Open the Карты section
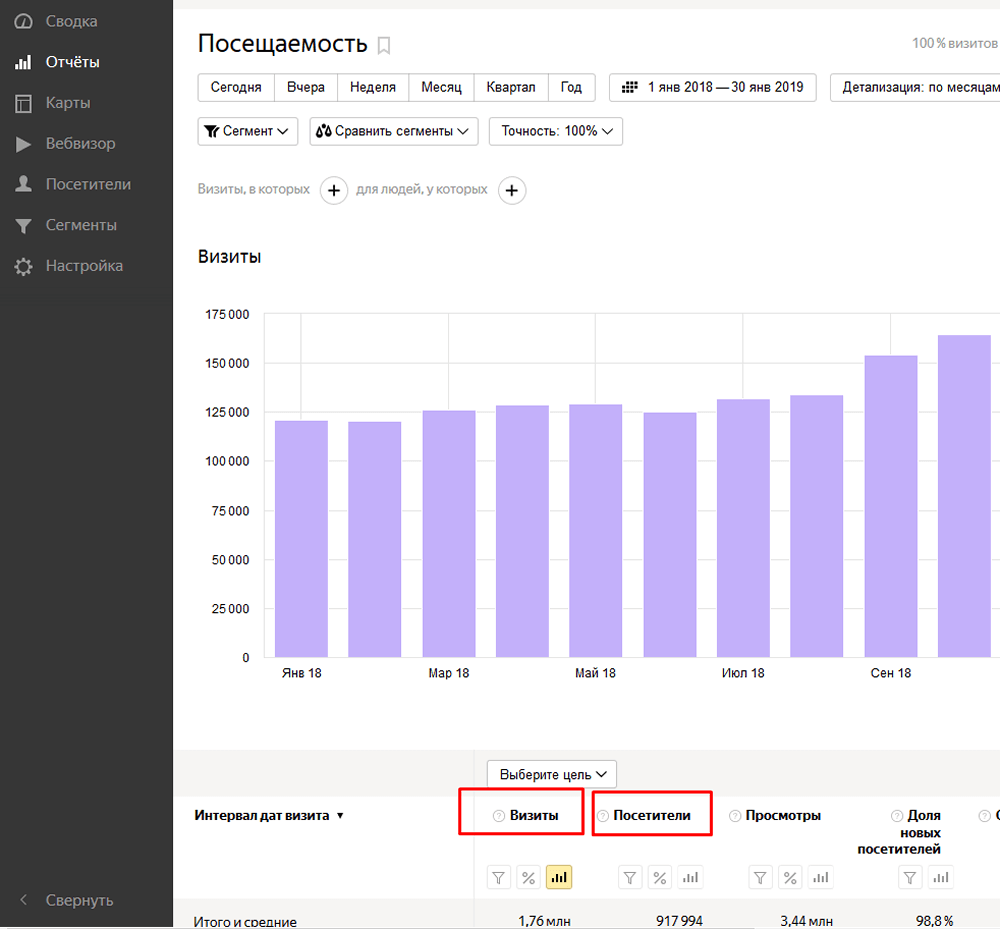Viewport: 1000px width, 929px height. click(67, 103)
